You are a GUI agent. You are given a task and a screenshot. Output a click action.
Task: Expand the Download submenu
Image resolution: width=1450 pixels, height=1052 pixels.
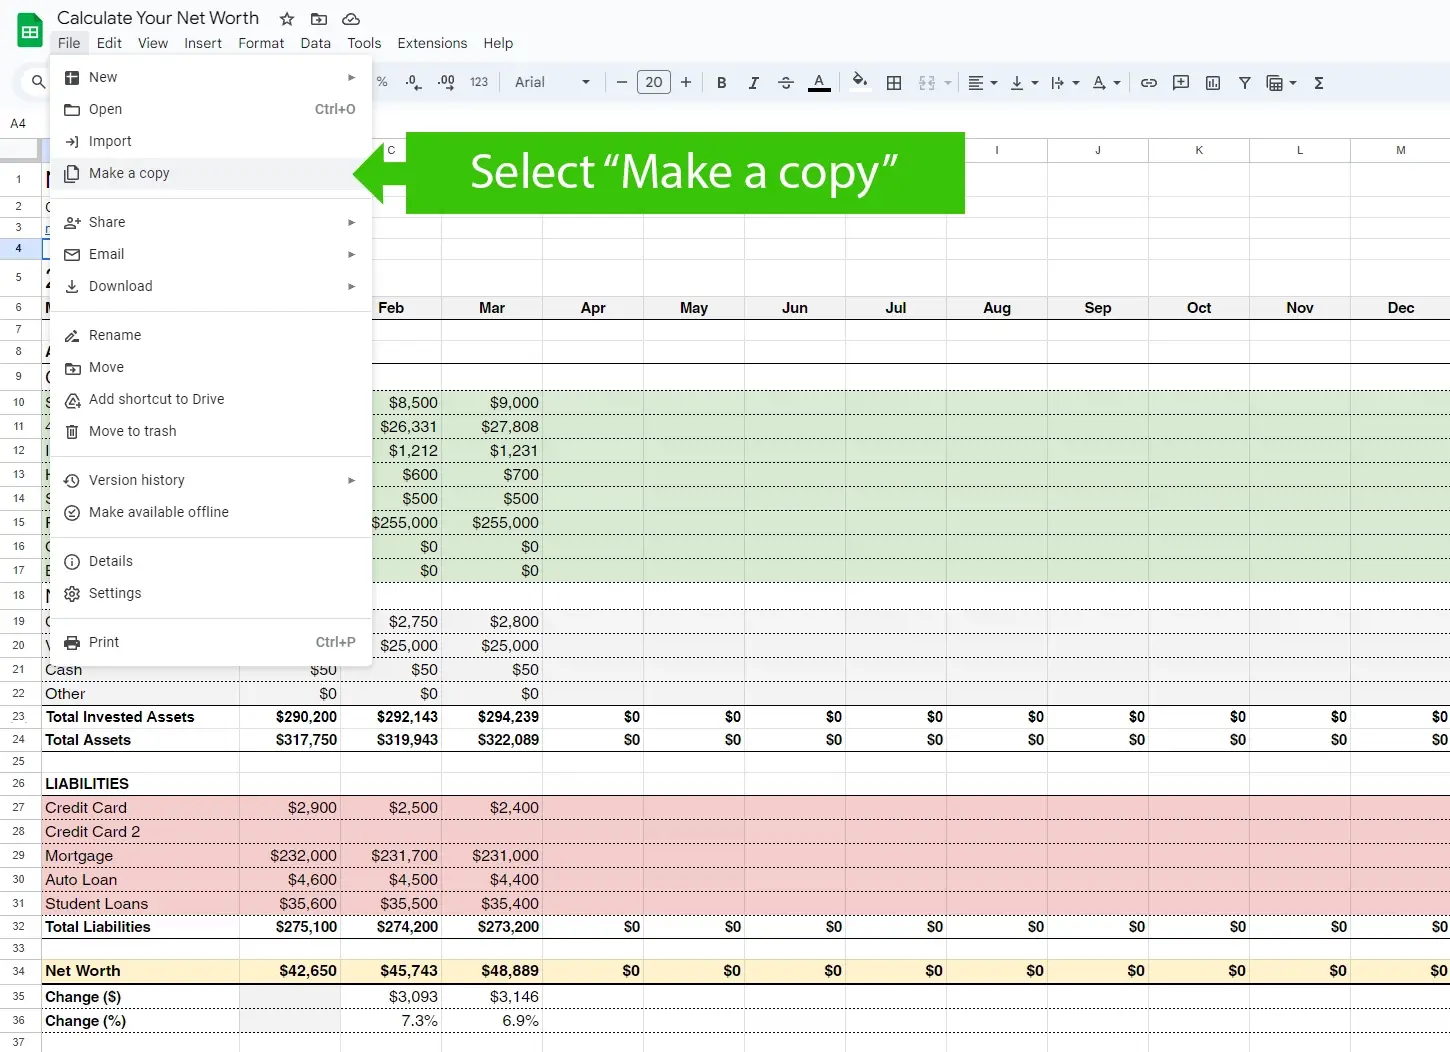coord(210,286)
